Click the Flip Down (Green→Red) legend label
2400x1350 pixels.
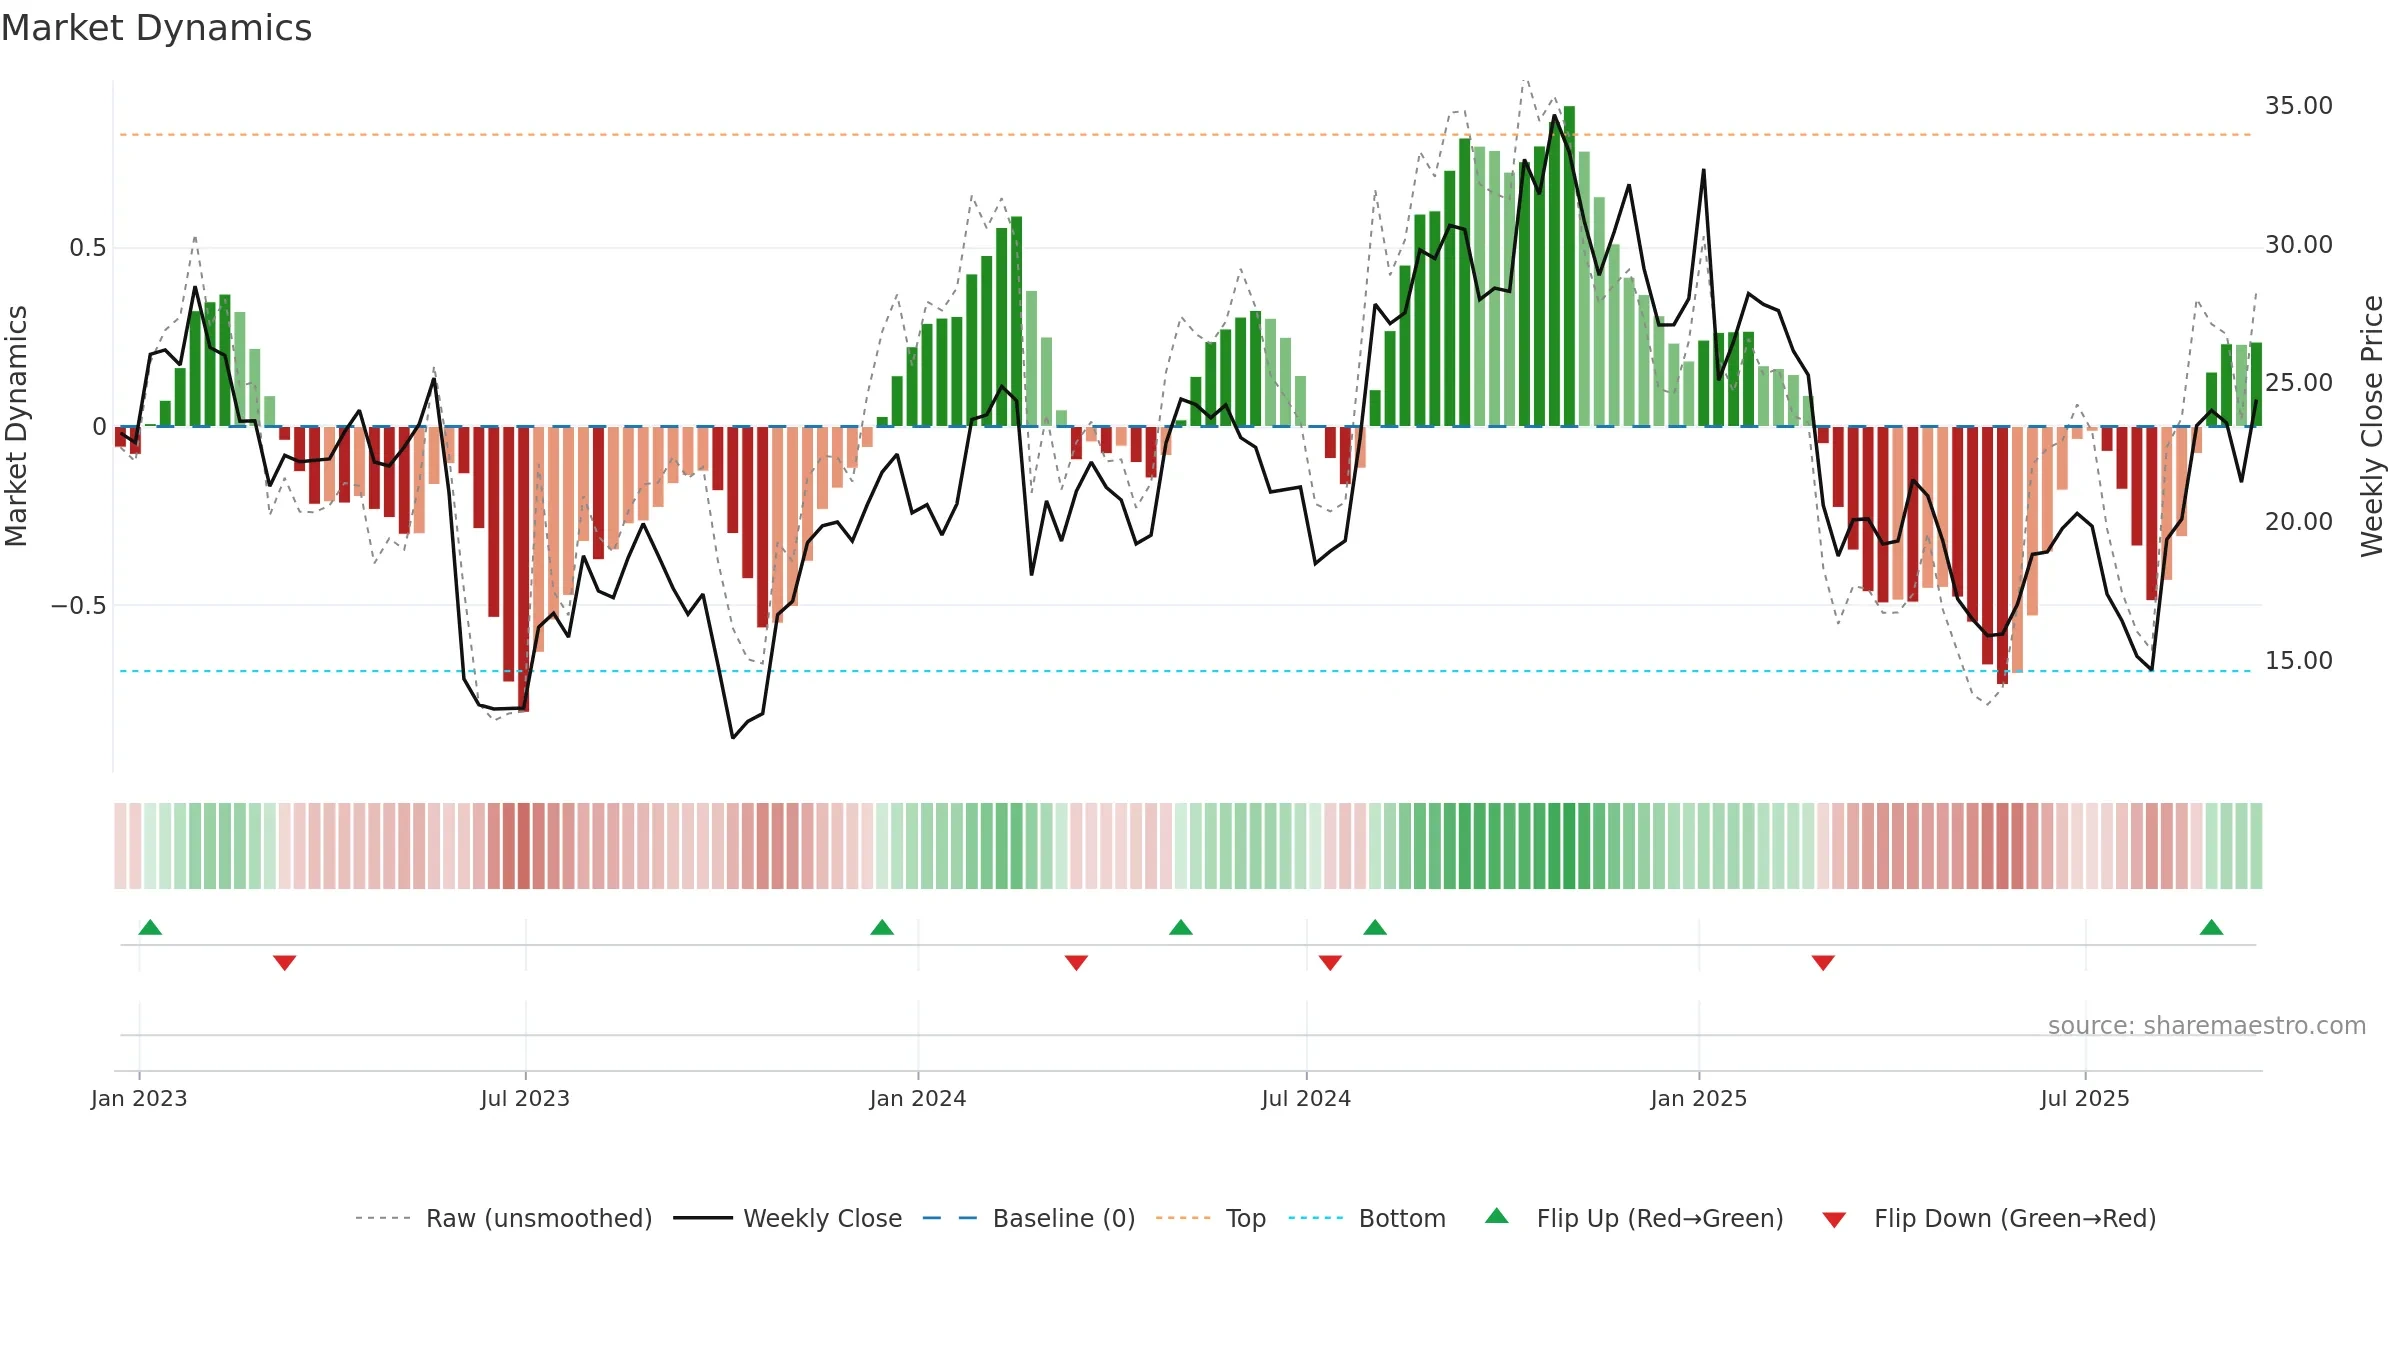(2015, 1218)
